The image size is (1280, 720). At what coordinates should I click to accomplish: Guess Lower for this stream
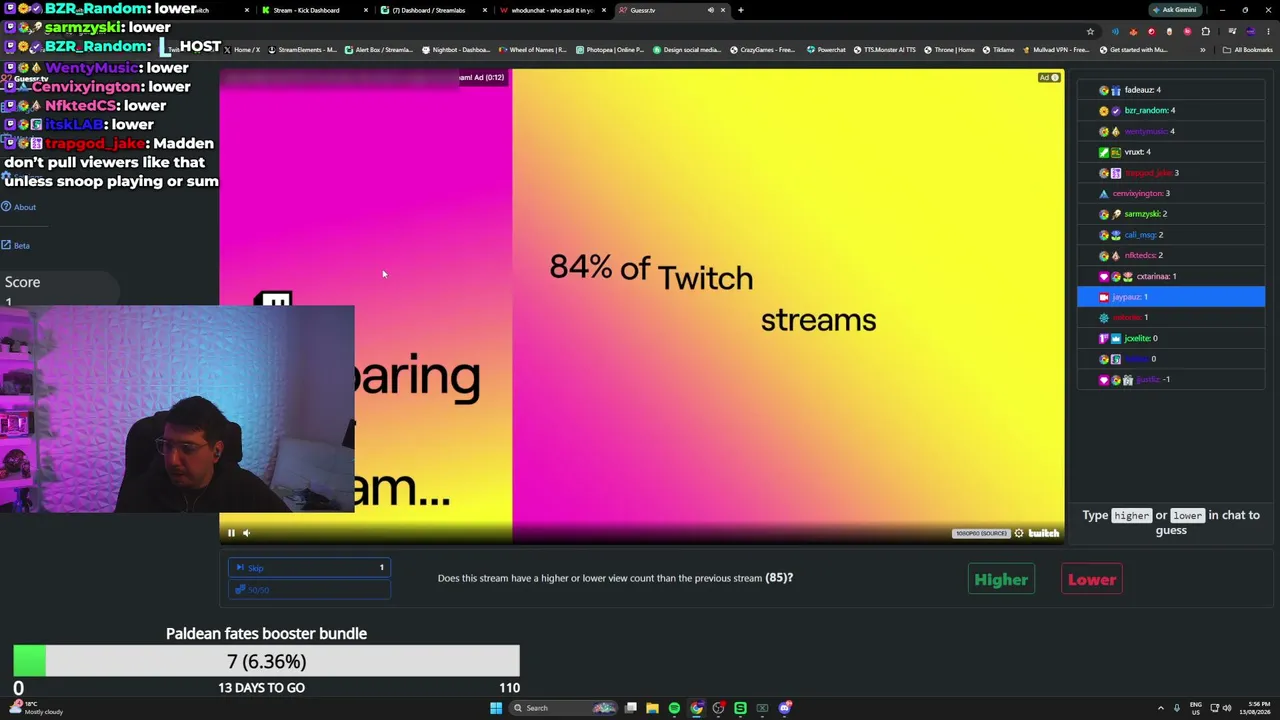(x=1092, y=580)
